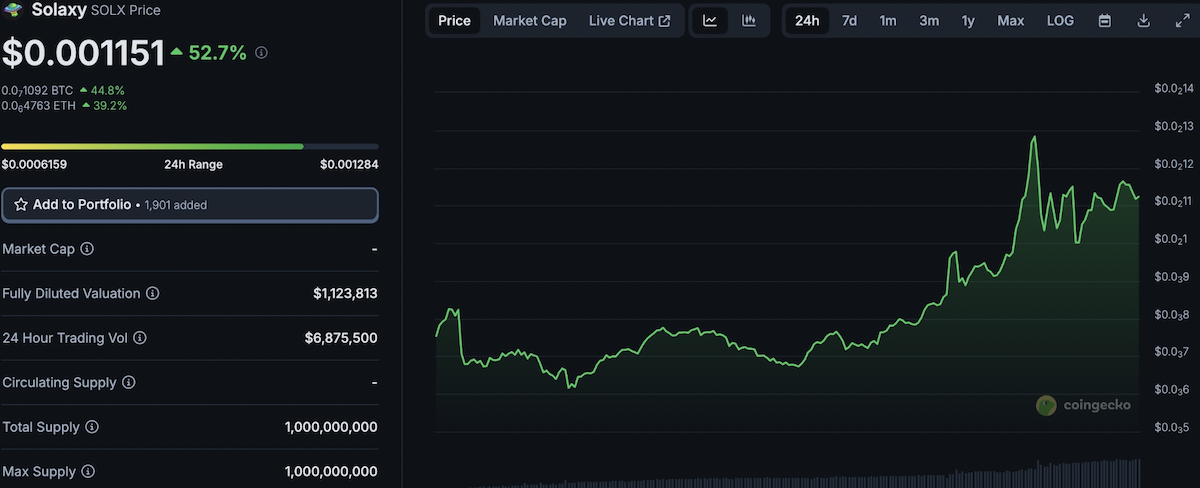Show Market Cap info tooltip icon
Viewport: 1200px width, 488px height.
[x=87, y=248]
